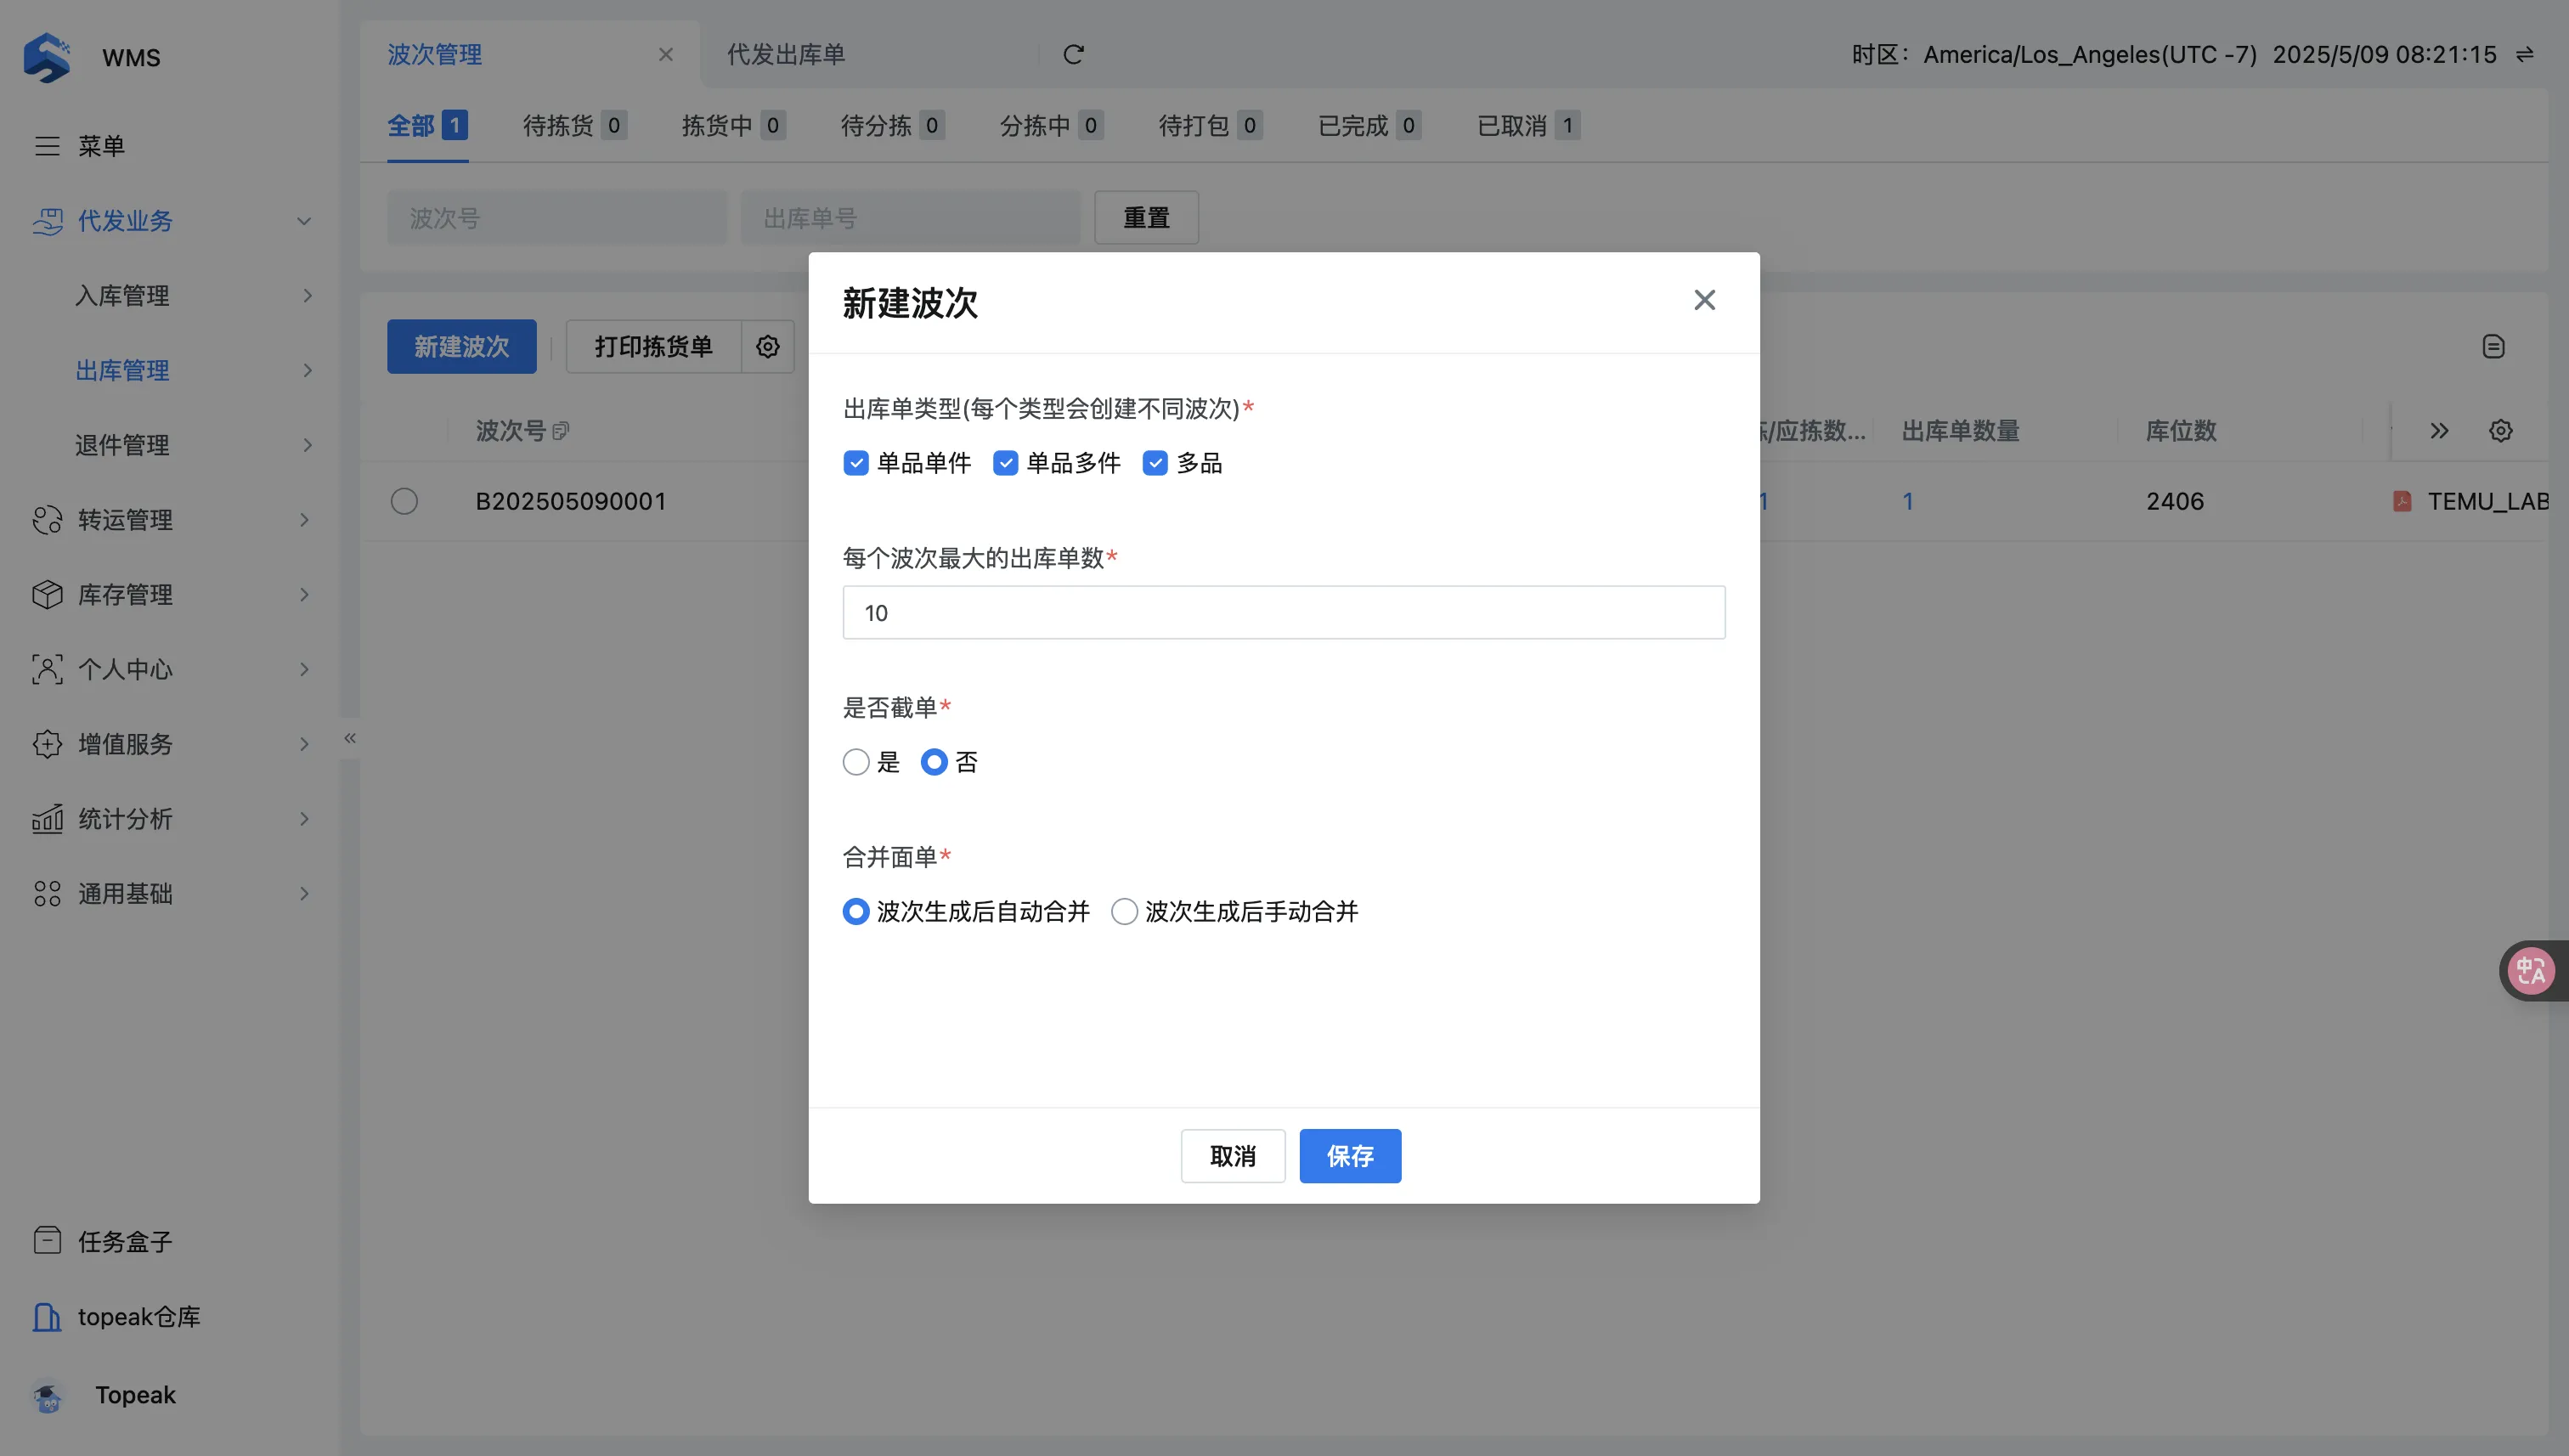Click the refresh icon beside the tabs
Image resolution: width=2569 pixels, height=1456 pixels.
coord(1073,54)
